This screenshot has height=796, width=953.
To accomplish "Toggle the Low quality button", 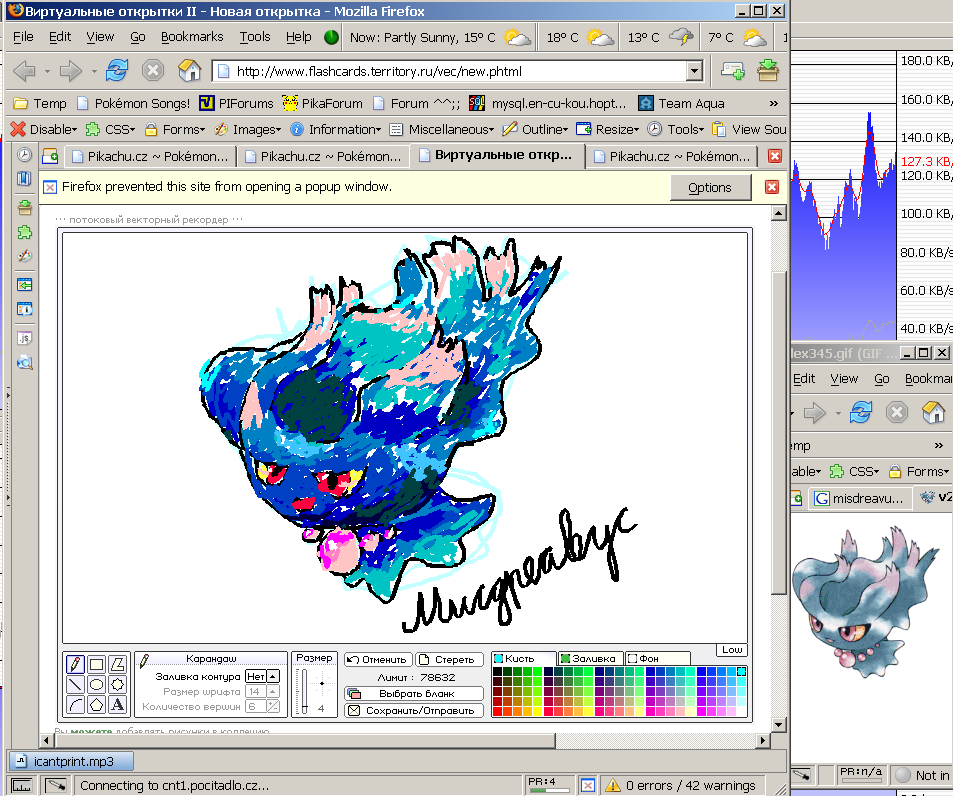I will tap(732, 650).
